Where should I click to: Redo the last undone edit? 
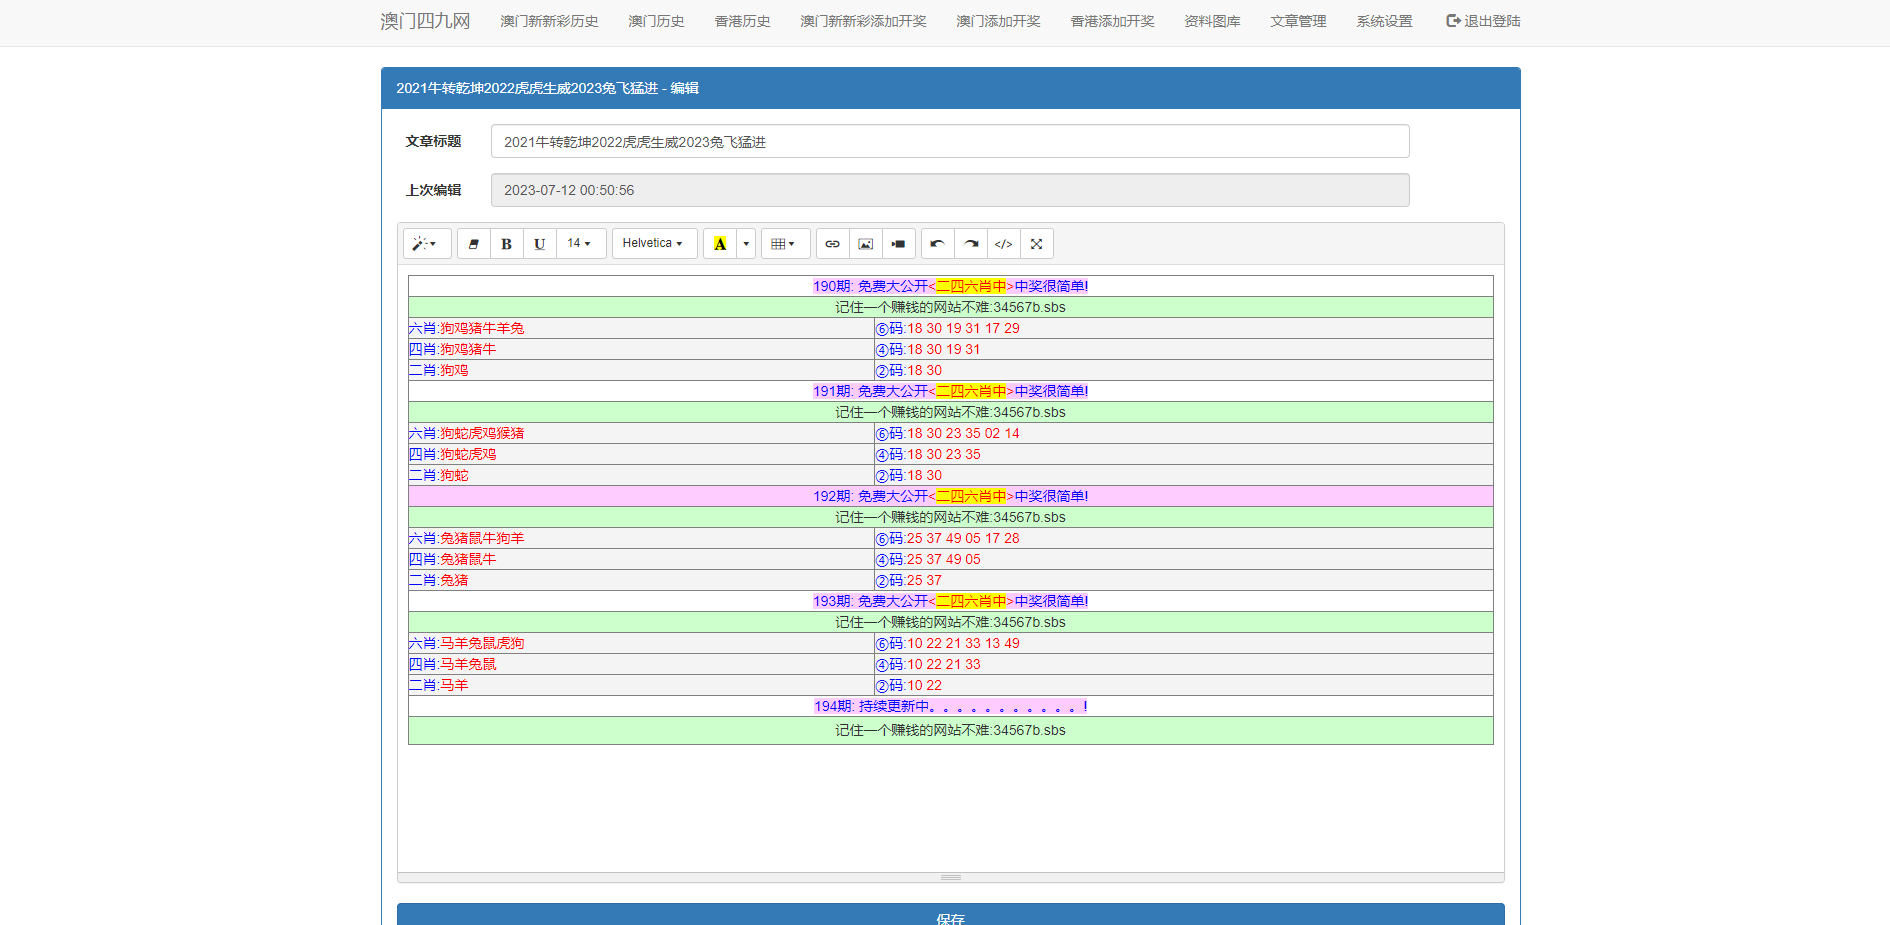971,244
